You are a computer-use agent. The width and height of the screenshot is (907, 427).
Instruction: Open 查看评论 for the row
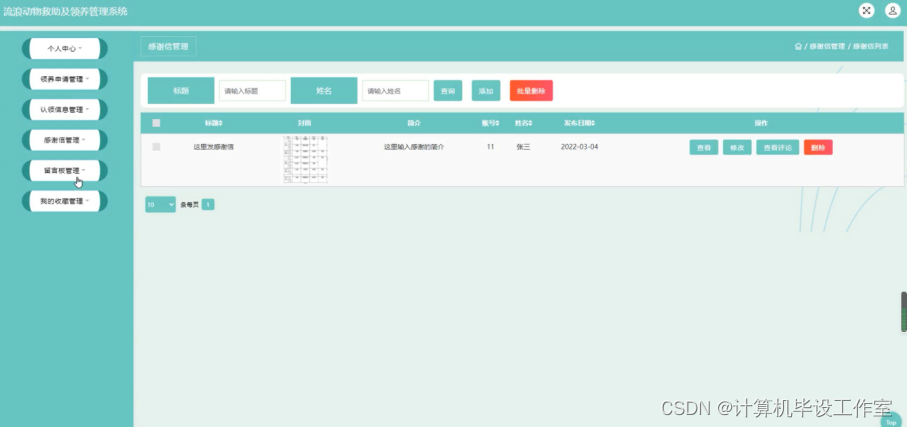(x=777, y=148)
